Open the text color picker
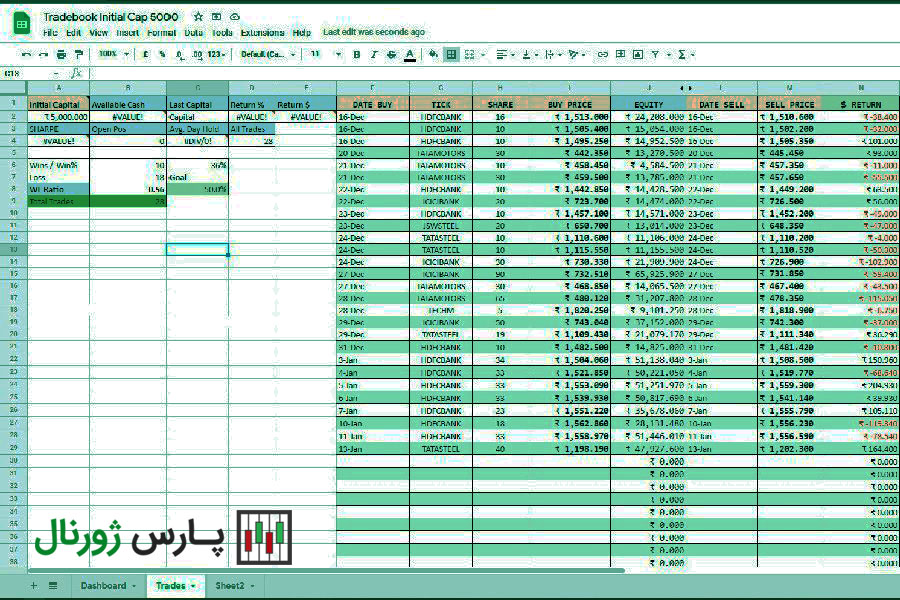900x600 pixels. [x=409, y=55]
